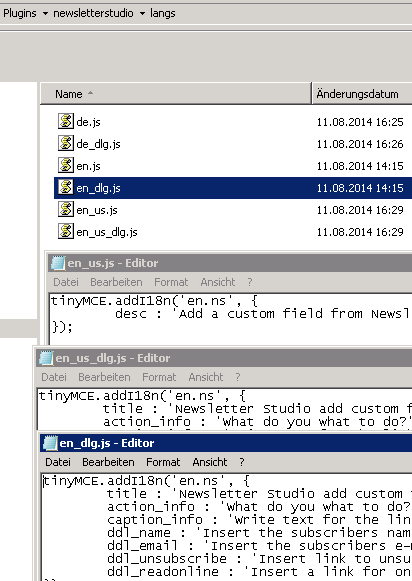Click the notepad icon of en_us_dlg.js Editor

46,358
